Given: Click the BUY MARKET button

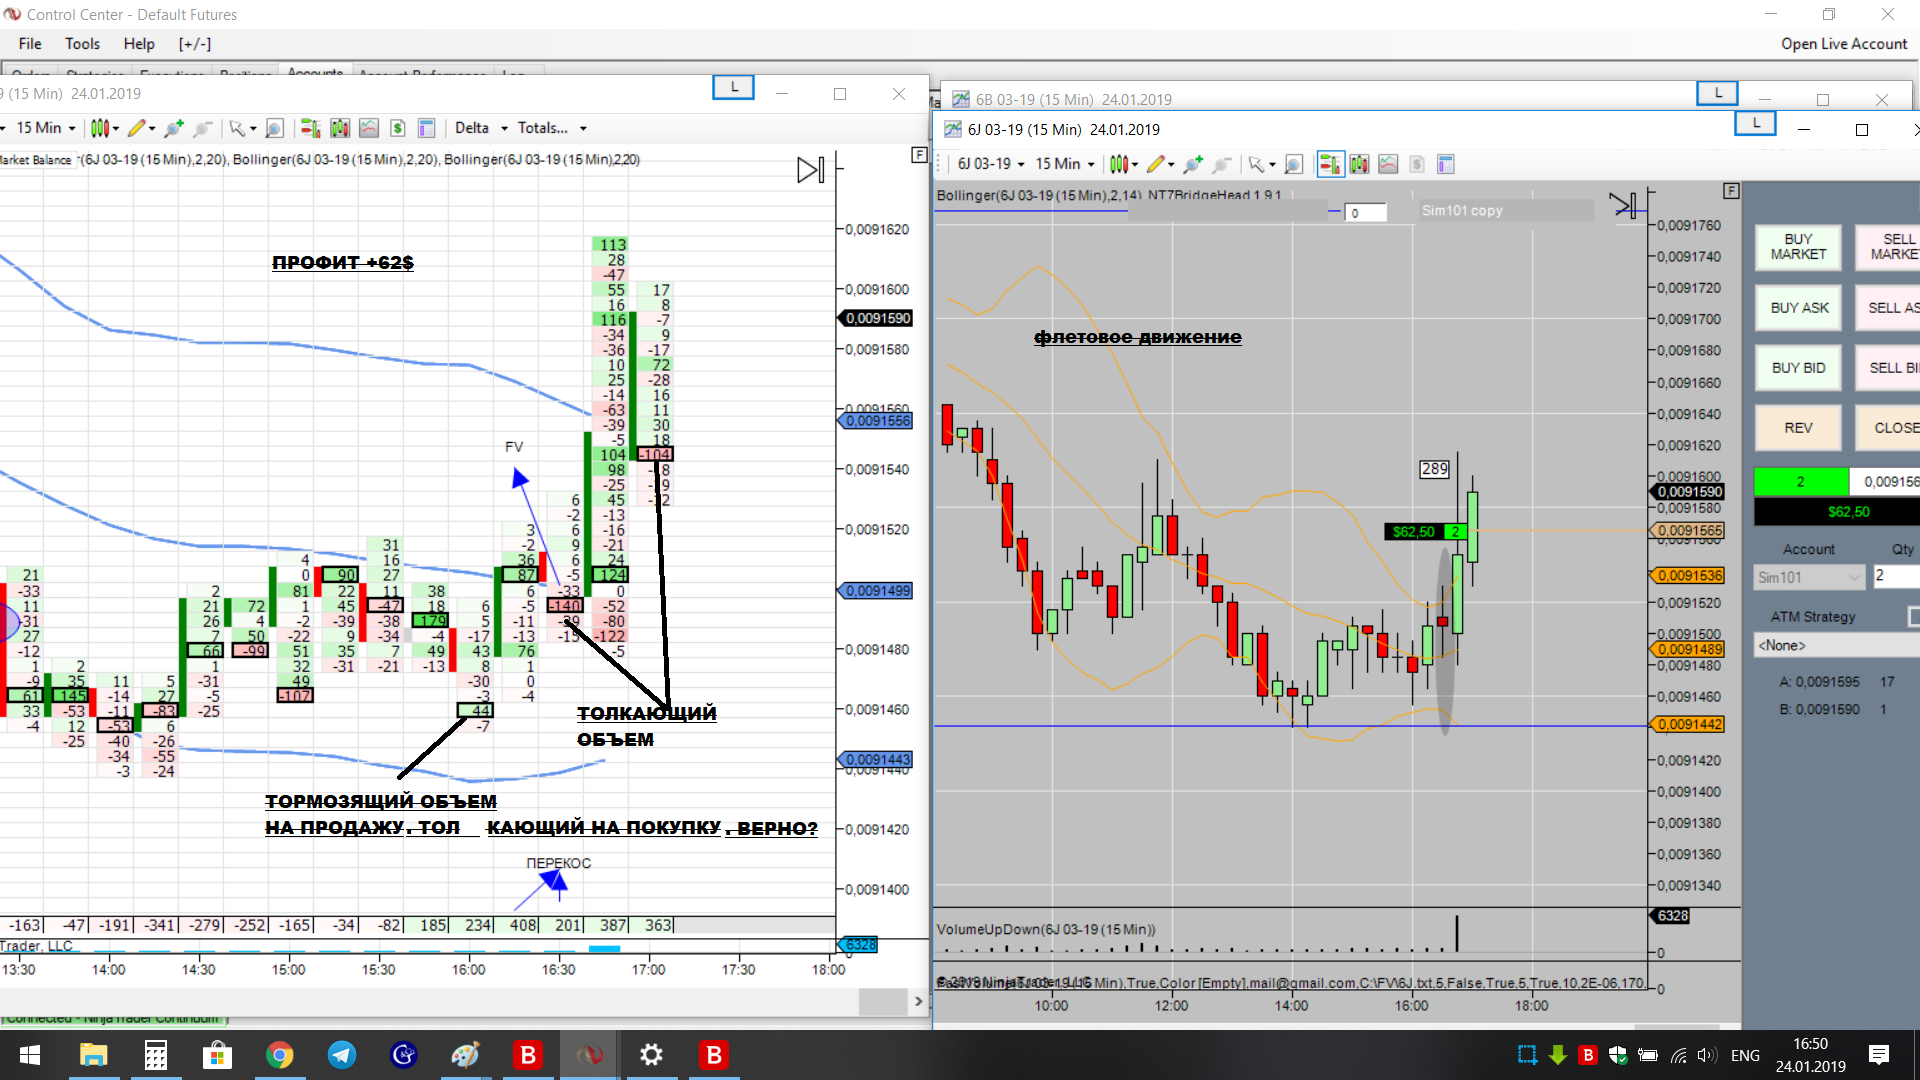Looking at the screenshot, I should click(1798, 247).
